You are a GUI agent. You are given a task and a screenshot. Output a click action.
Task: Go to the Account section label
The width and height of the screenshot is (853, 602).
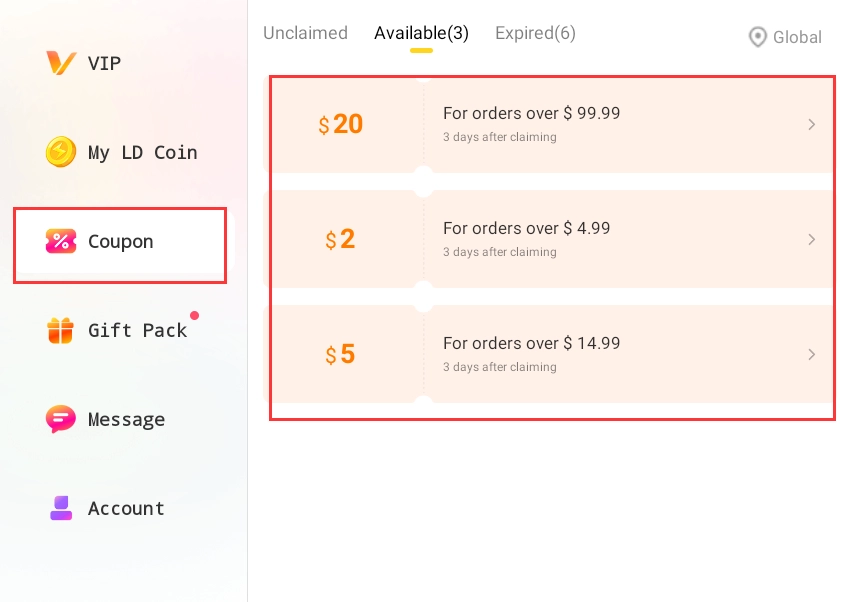(x=126, y=508)
